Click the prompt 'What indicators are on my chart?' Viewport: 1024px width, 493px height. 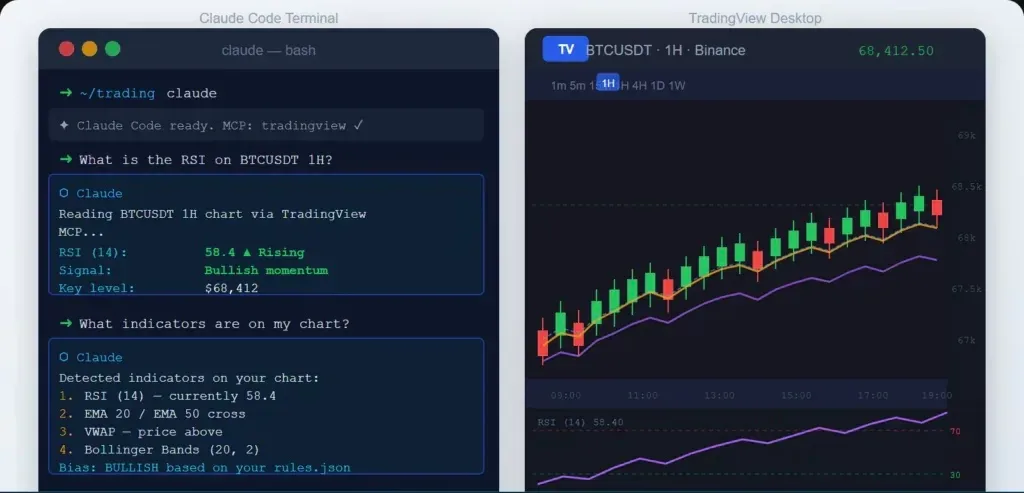tap(214, 324)
